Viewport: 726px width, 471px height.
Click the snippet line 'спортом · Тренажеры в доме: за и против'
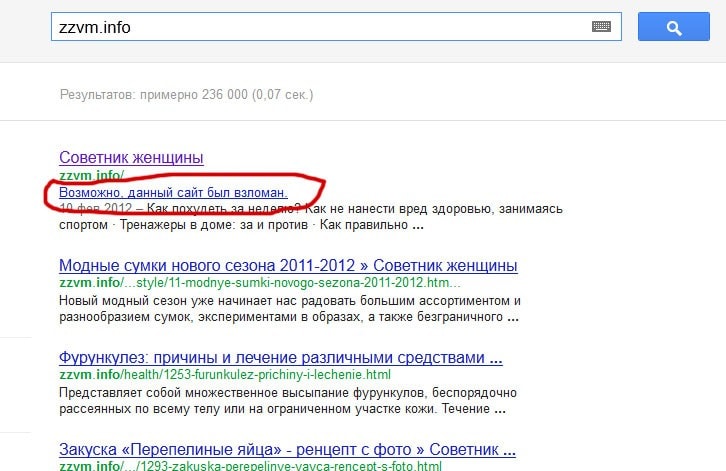[x=241, y=225]
